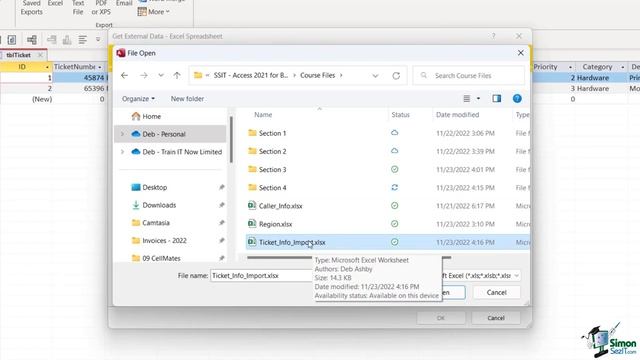Click SSIT - Access 2021 breadcrumb
This screenshot has height=360, width=640.
[x=251, y=76]
